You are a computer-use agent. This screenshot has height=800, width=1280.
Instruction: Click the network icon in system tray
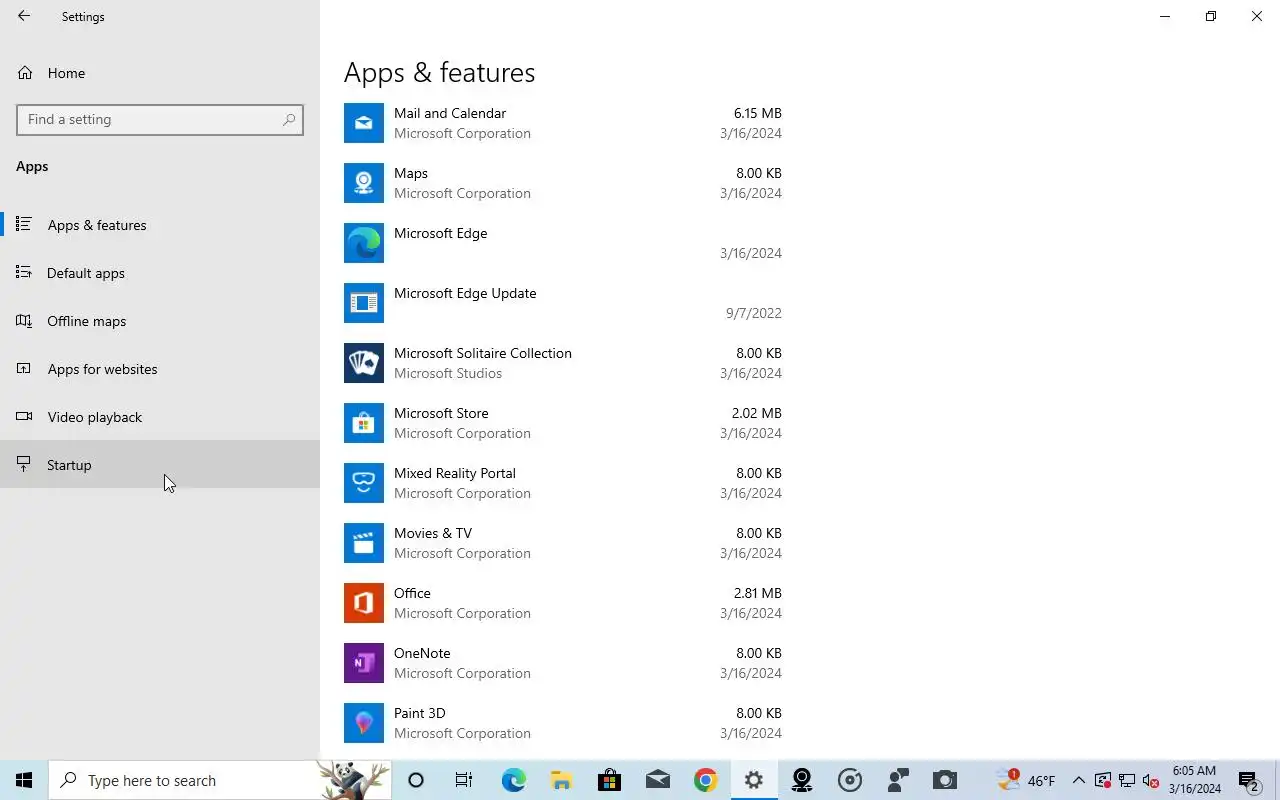pos(1127,780)
